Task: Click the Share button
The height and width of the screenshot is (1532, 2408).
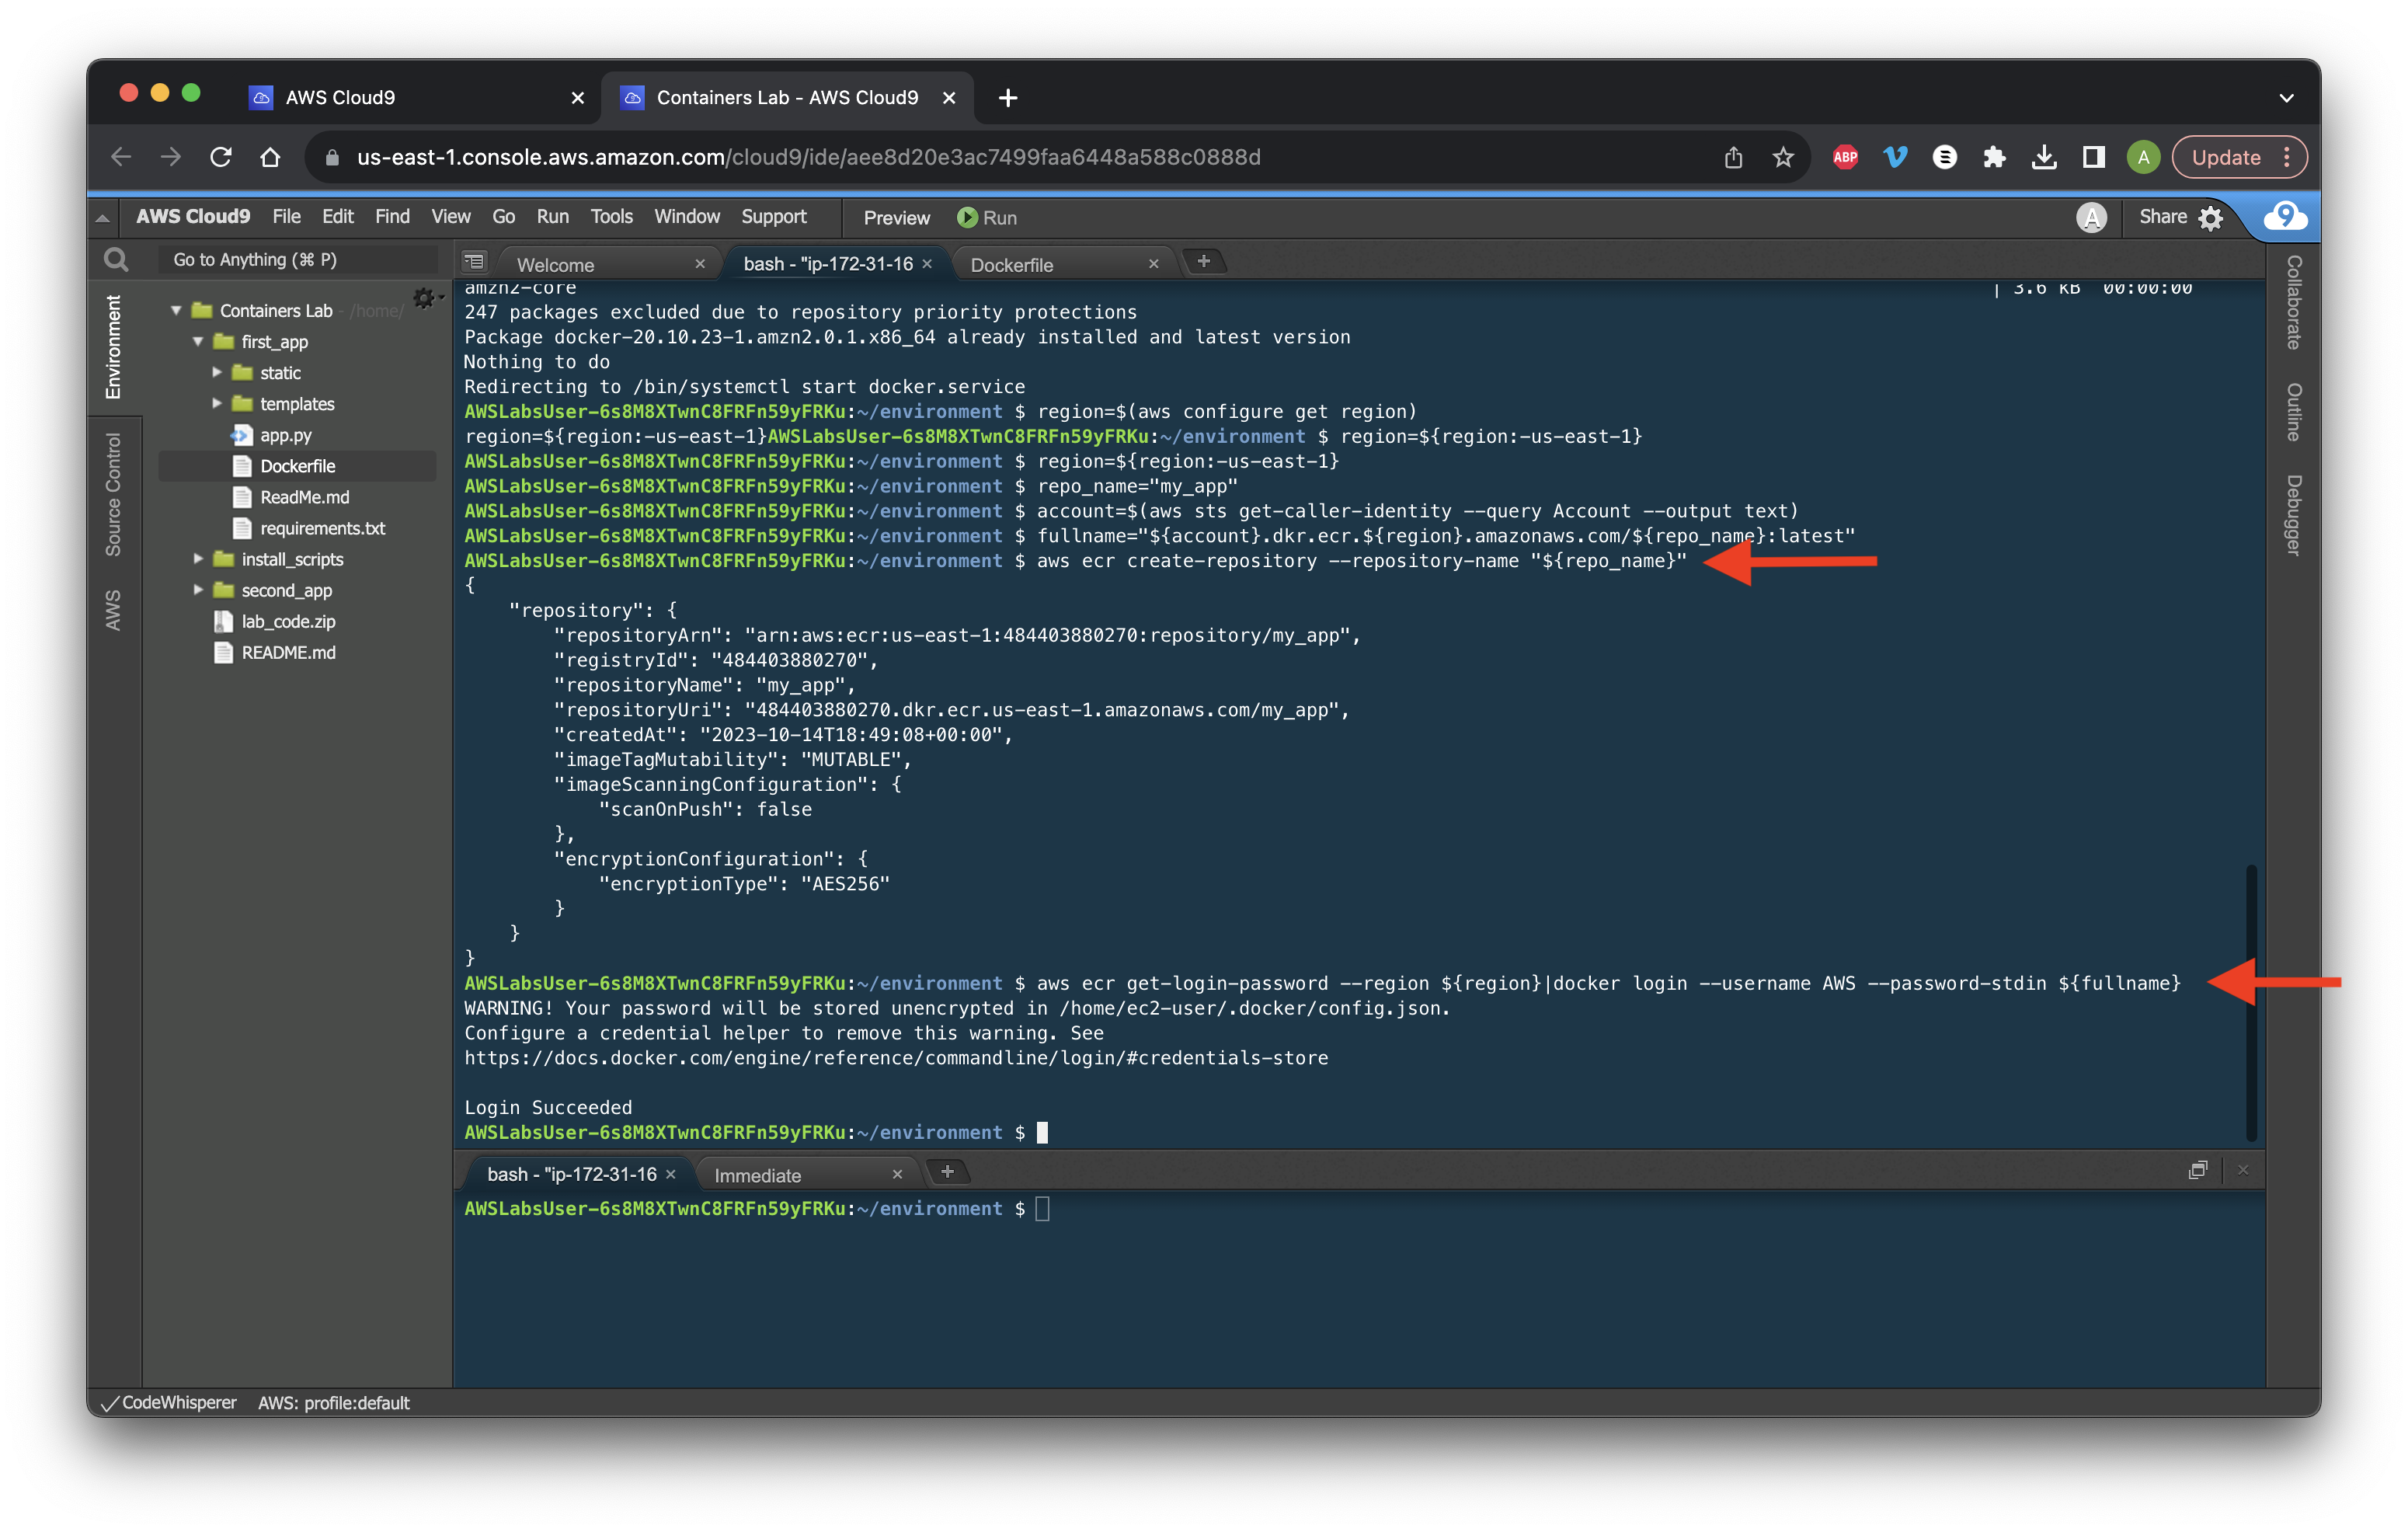Action: (2162, 216)
